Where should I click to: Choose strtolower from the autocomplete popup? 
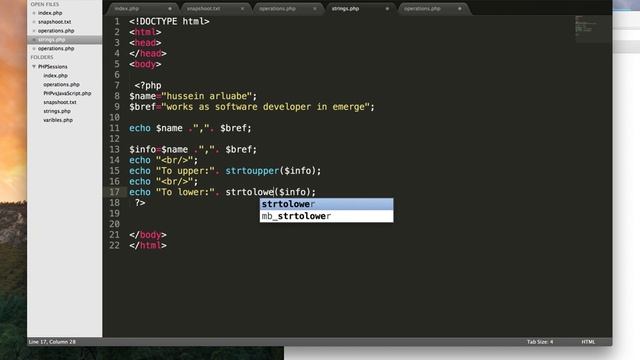pos(327,204)
